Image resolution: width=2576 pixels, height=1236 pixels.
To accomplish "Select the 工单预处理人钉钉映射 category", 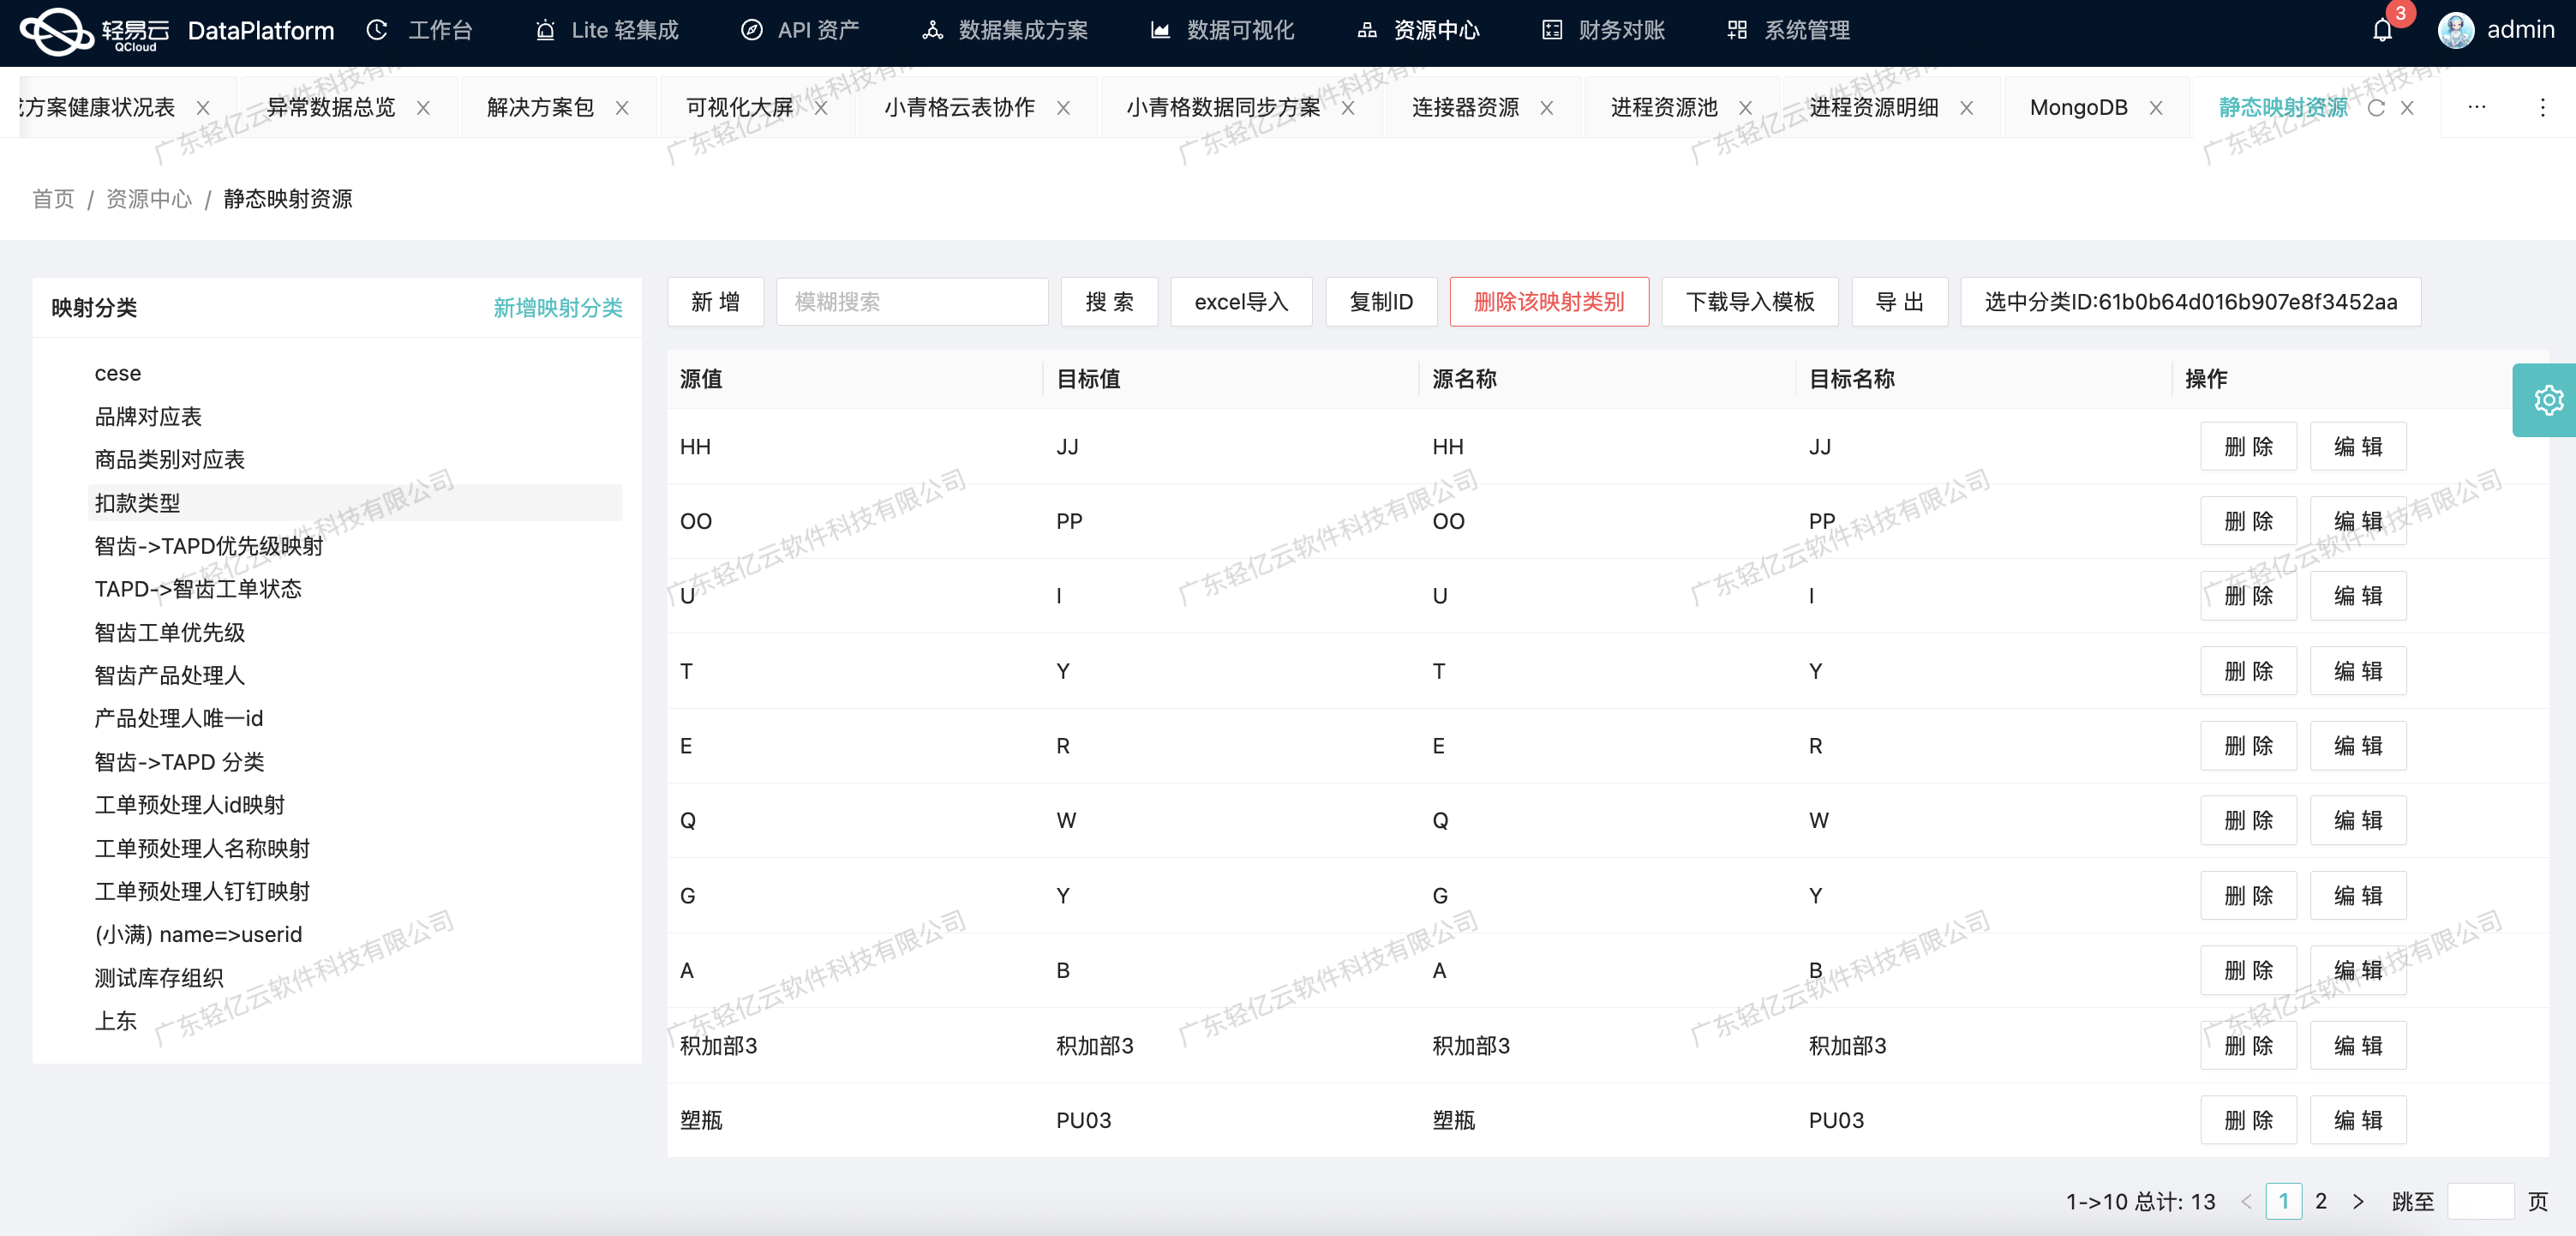I will click(x=202, y=891).
